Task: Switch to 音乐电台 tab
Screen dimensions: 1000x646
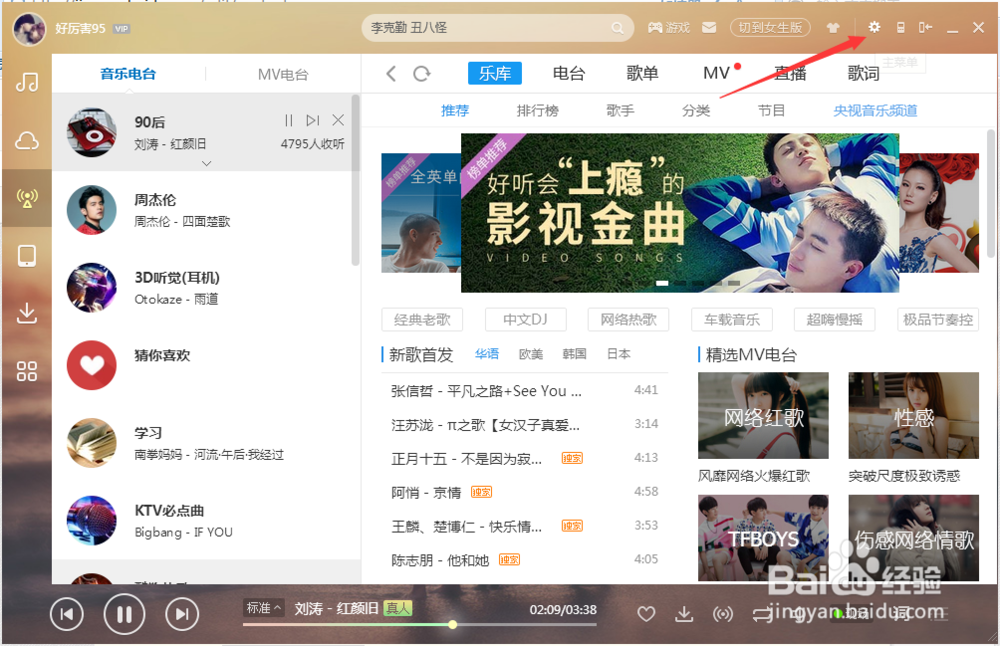Action: point(128,74)
